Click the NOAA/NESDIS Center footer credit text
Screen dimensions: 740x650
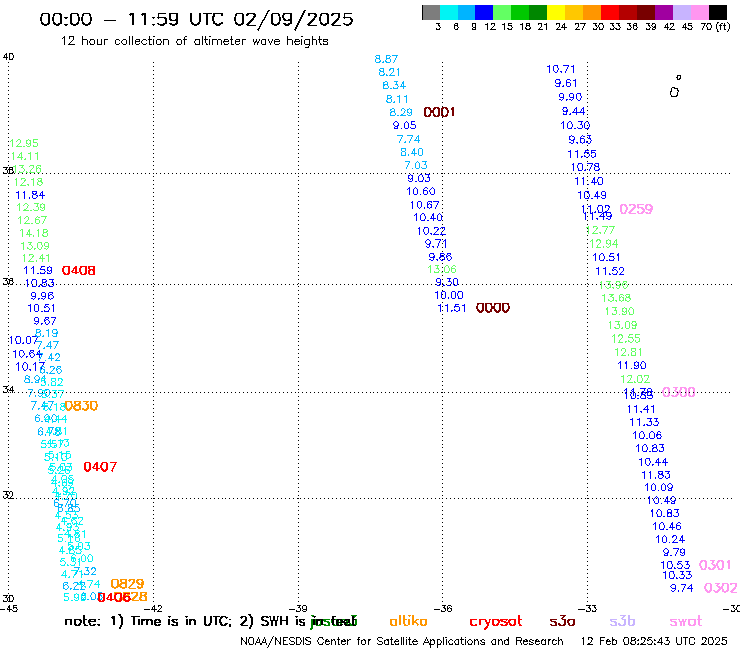click(402, 641)
